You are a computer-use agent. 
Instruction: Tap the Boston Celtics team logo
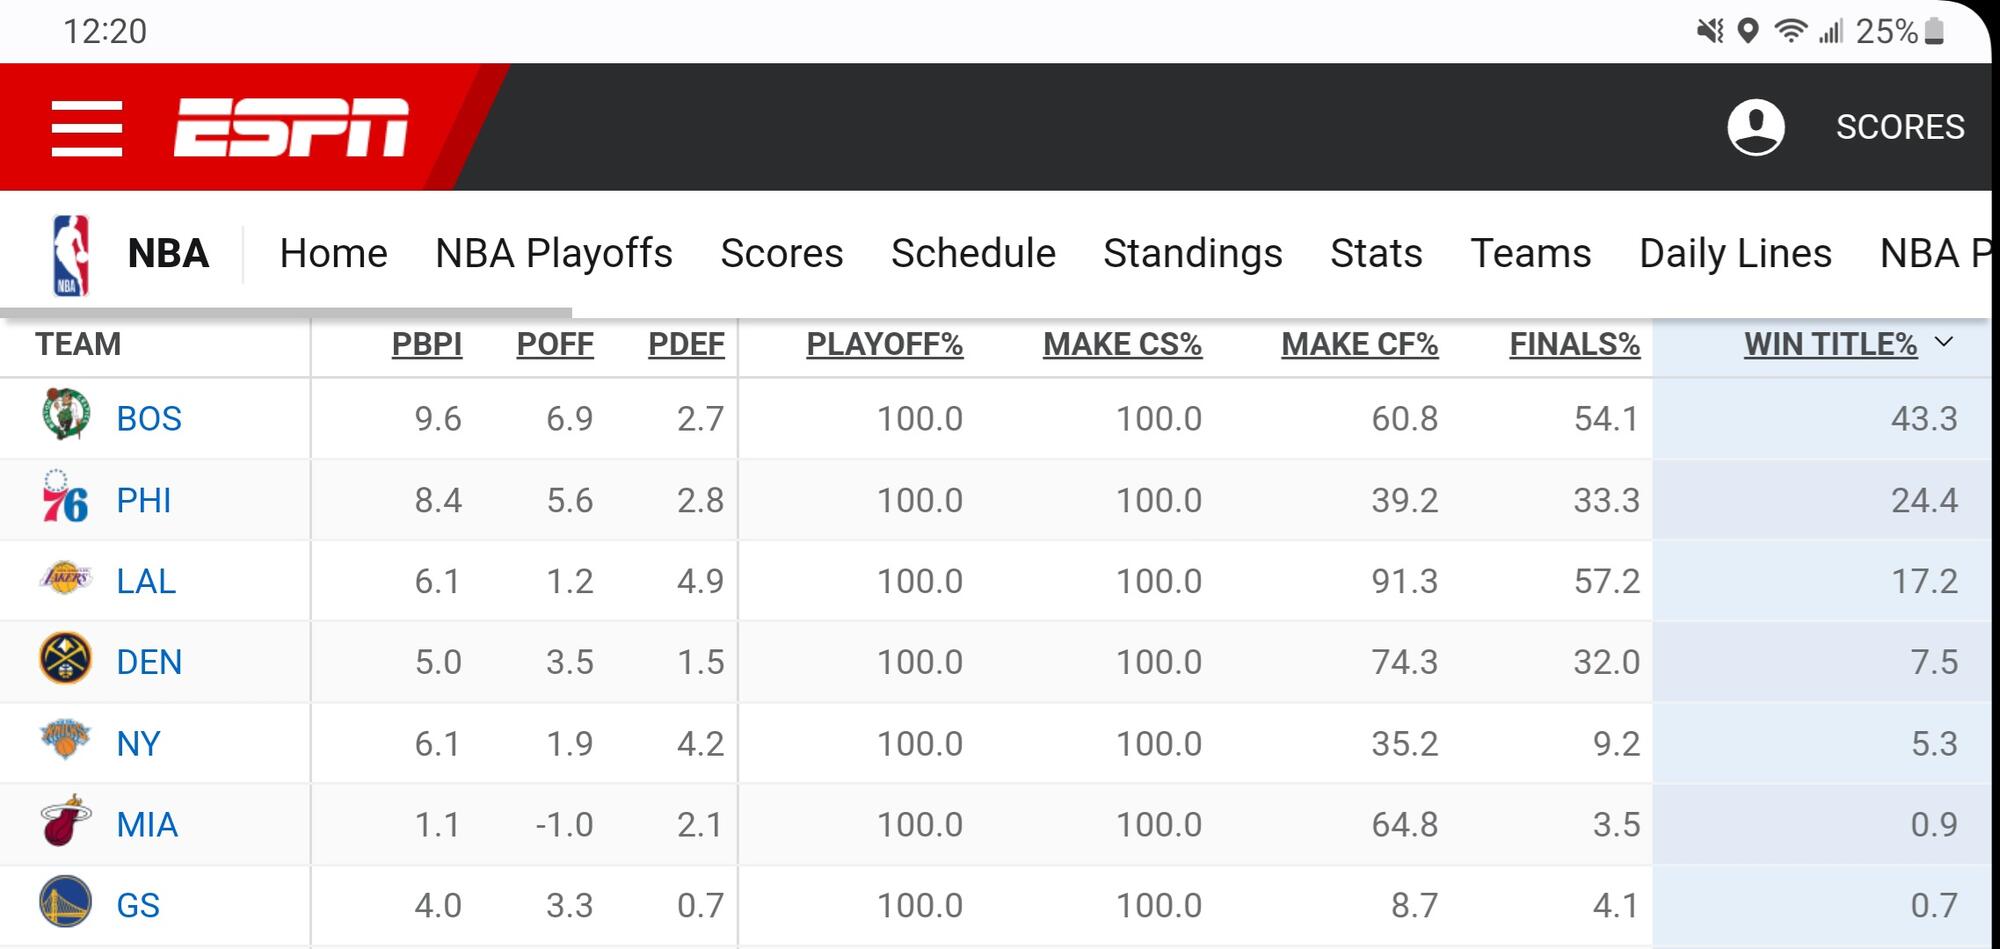point(66,415)
